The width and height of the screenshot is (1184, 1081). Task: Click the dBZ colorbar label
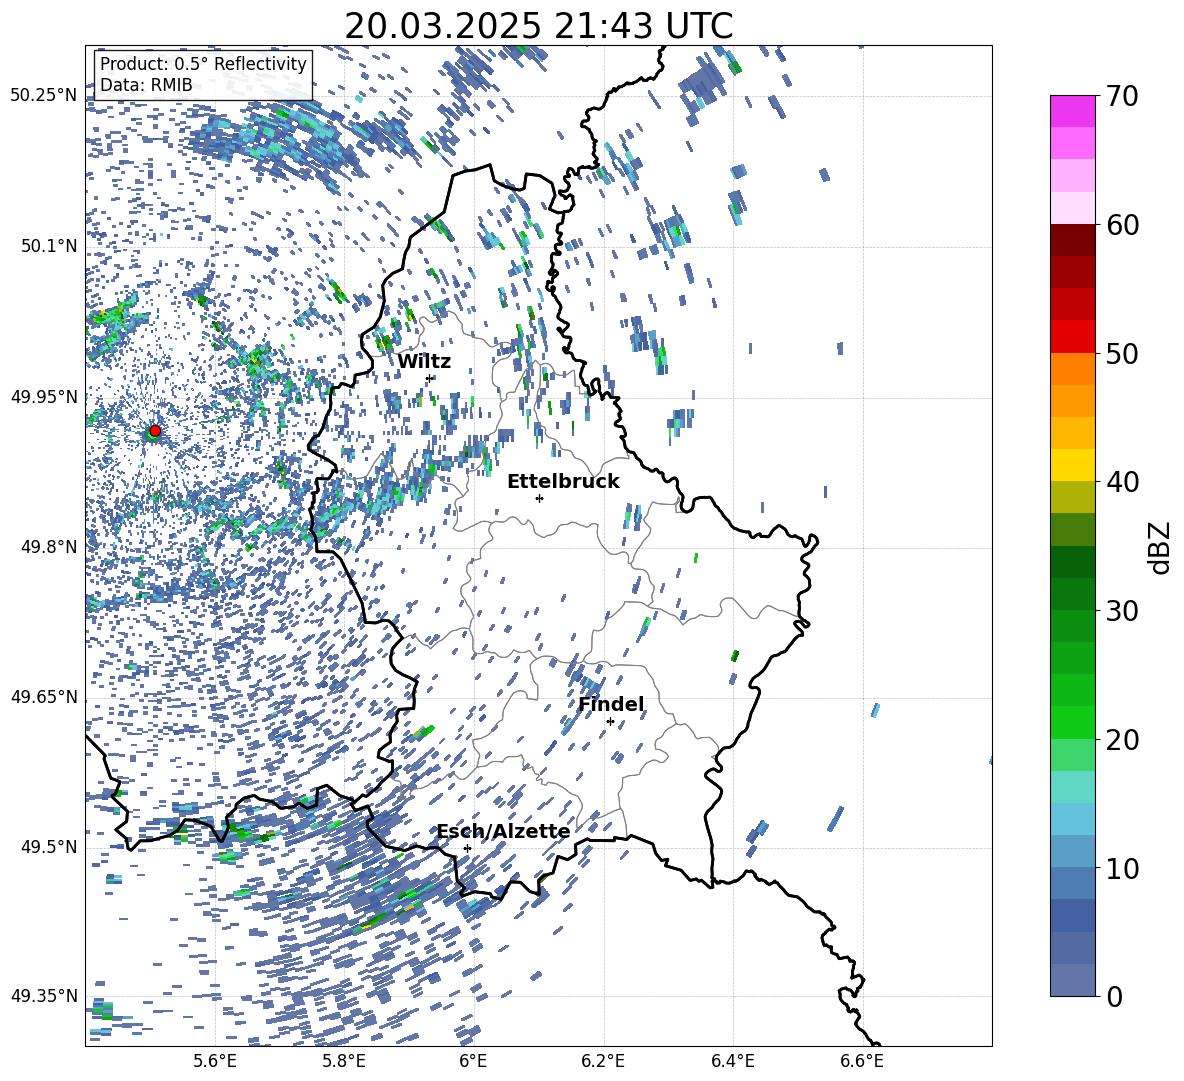(1160, 547)
